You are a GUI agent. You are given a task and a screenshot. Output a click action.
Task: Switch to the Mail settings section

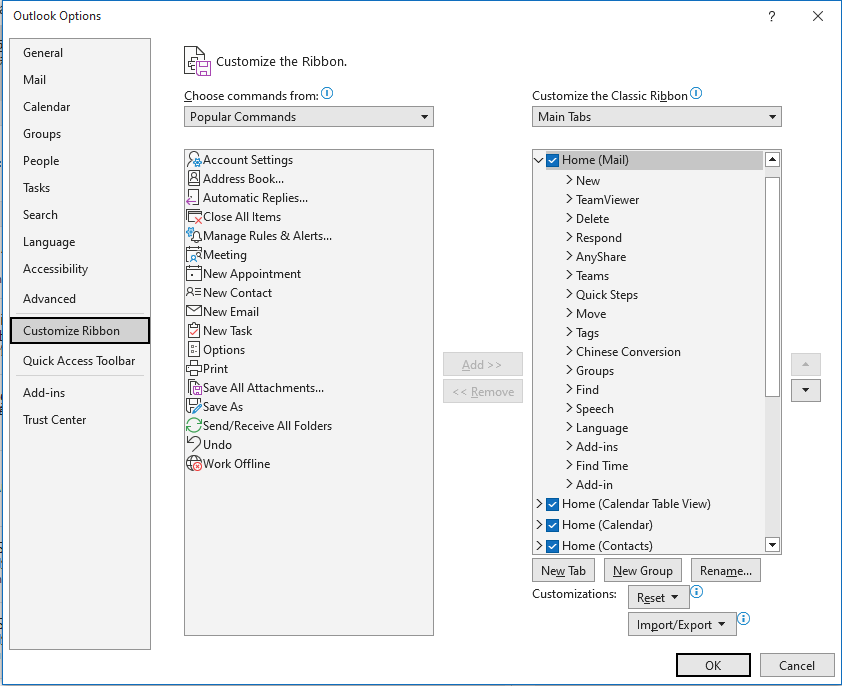click(34, 79)
